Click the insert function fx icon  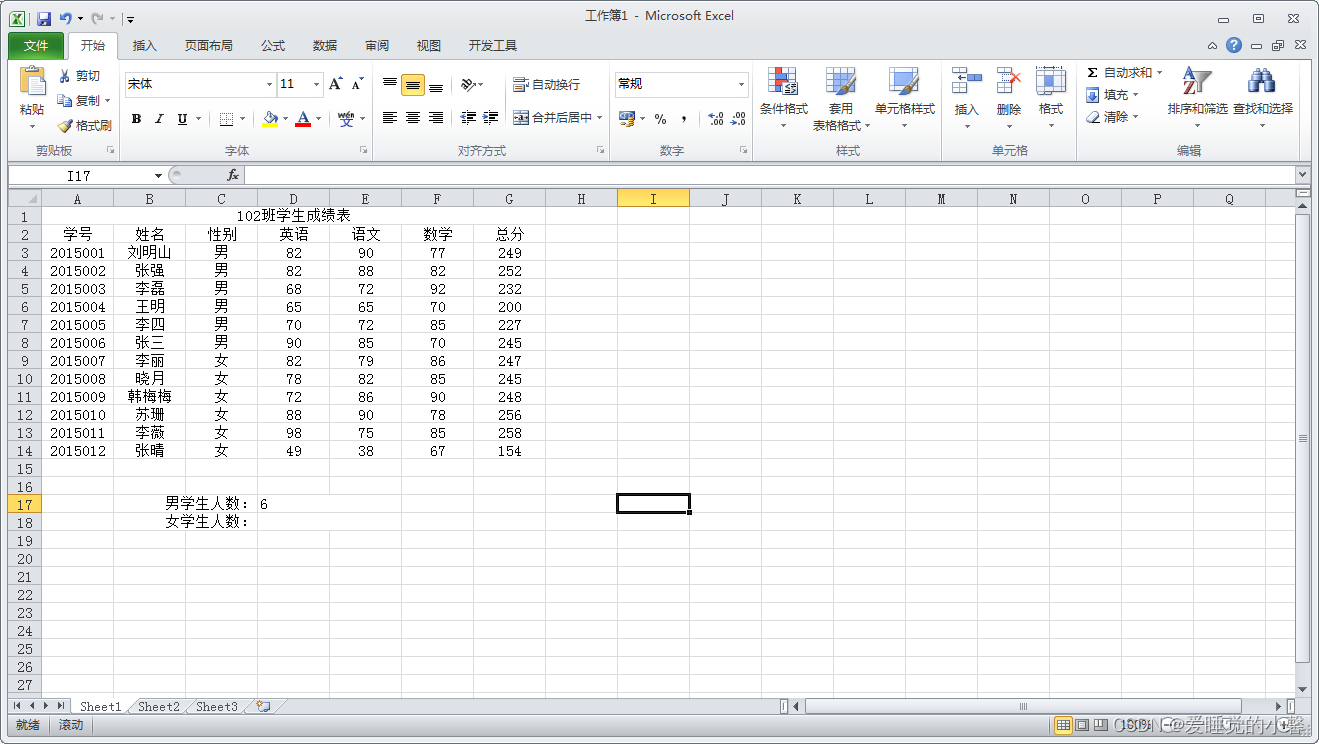click(232, 176)
